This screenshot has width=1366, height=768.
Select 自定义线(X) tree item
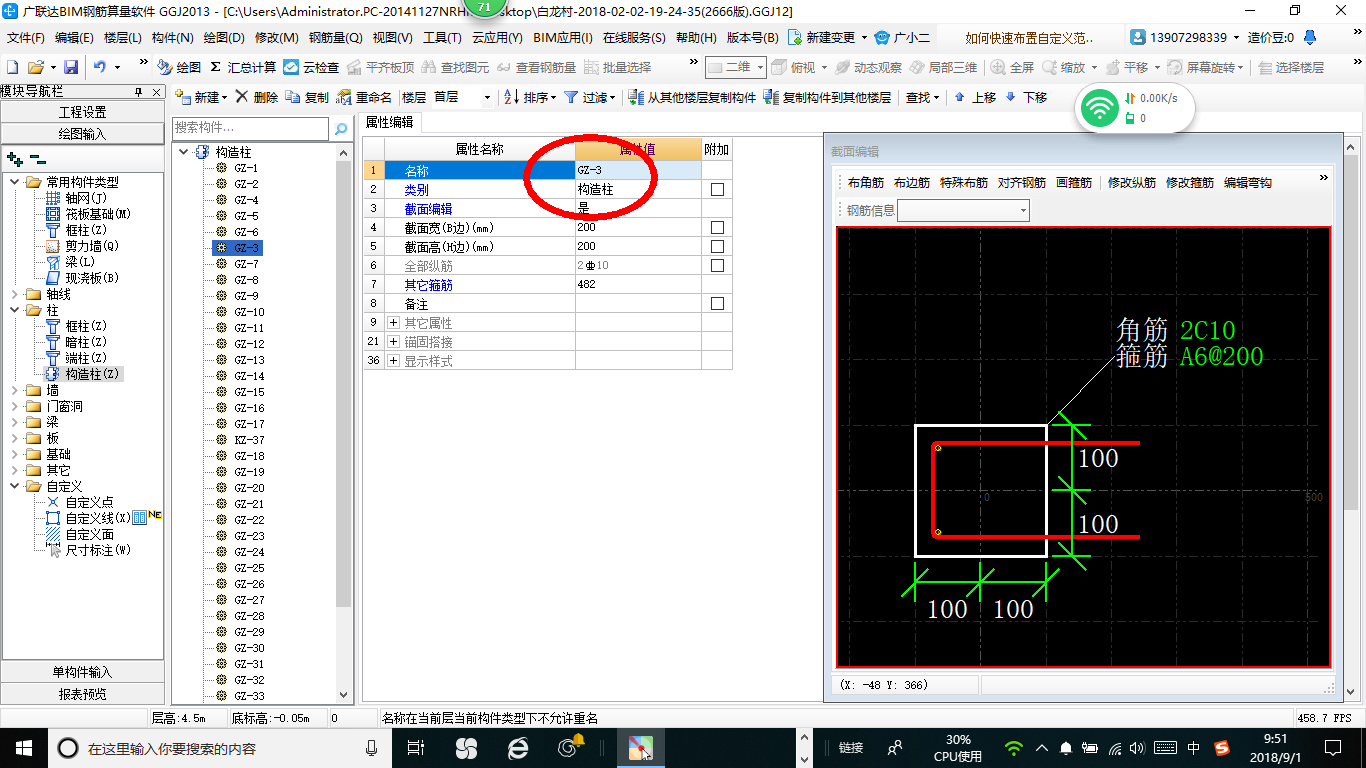coord(97,518)
